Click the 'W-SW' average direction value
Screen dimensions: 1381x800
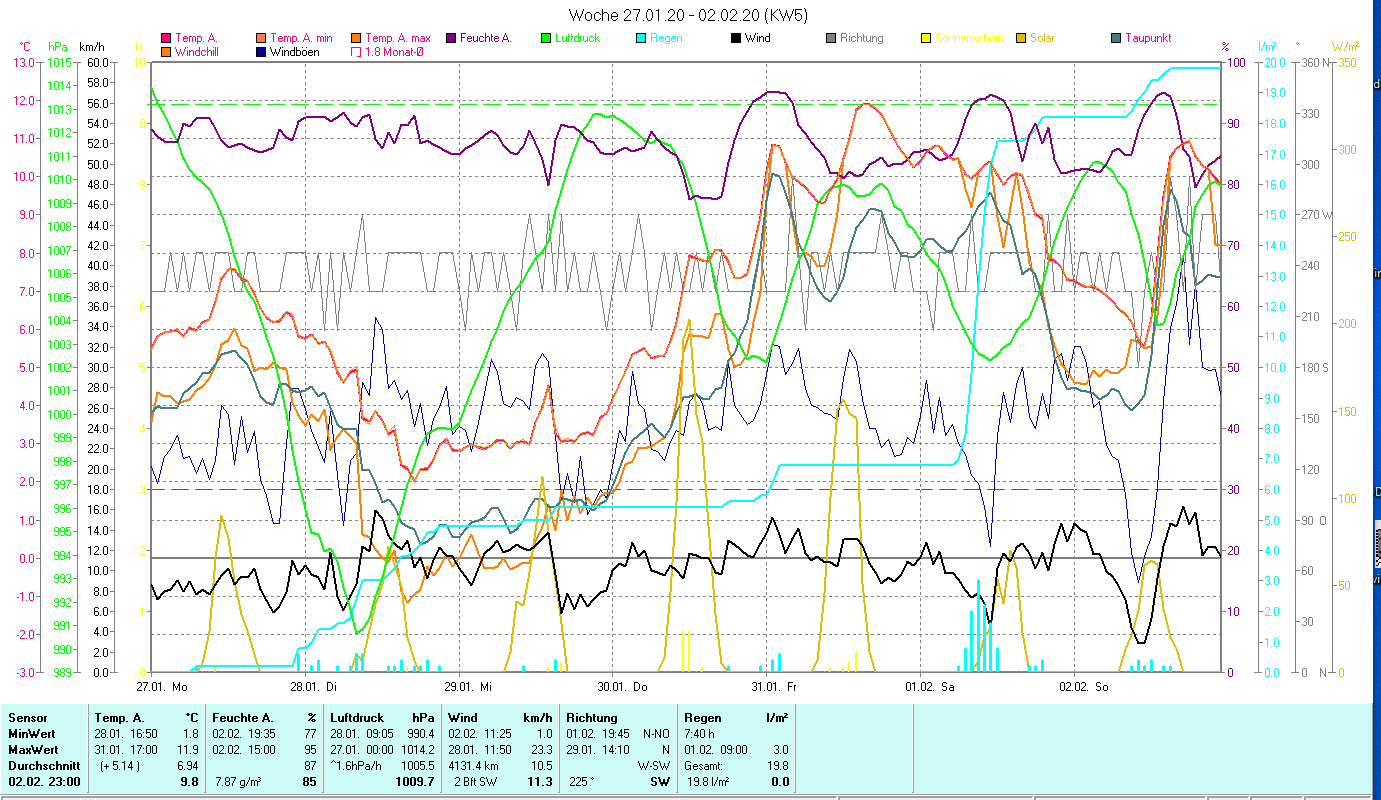click(656, 764)
